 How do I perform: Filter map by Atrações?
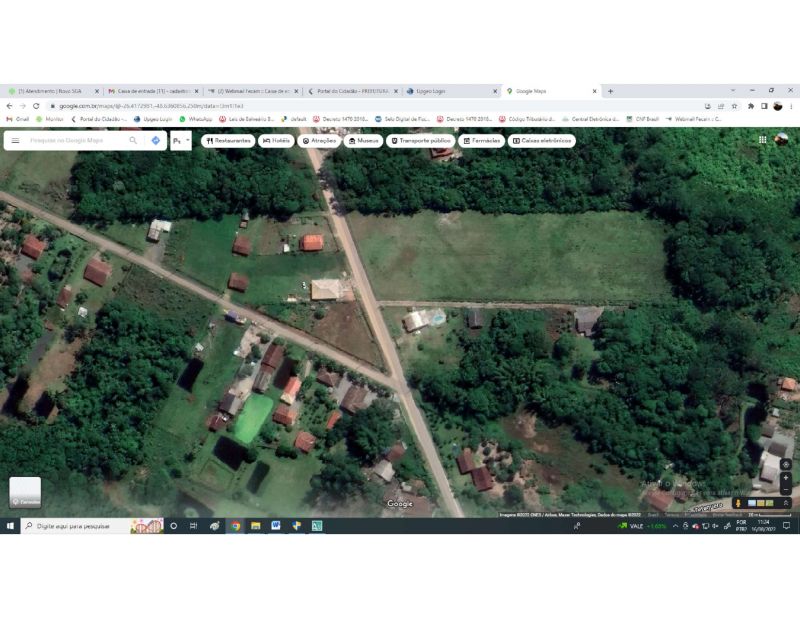[319, 141]
